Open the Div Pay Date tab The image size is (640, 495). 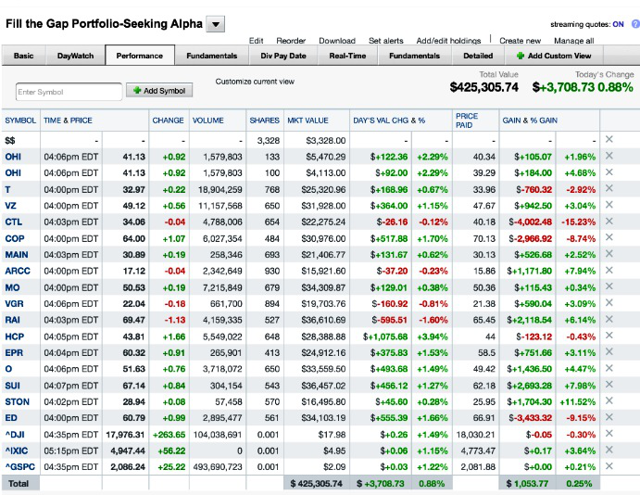tap(283, 55)
